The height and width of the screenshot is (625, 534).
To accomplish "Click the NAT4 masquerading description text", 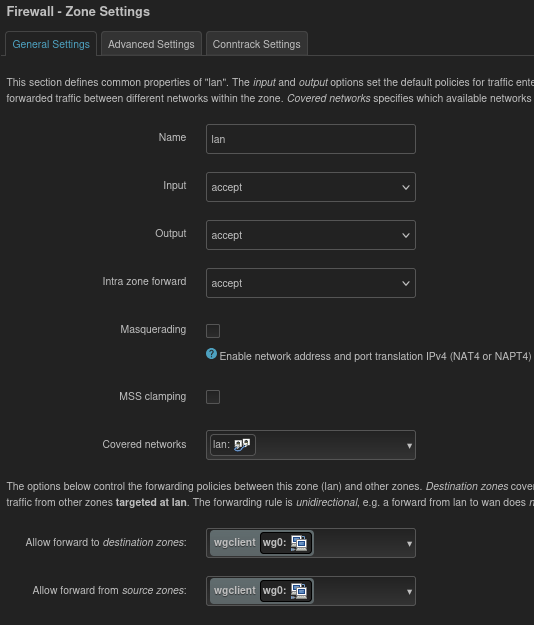I will [375, 356].
